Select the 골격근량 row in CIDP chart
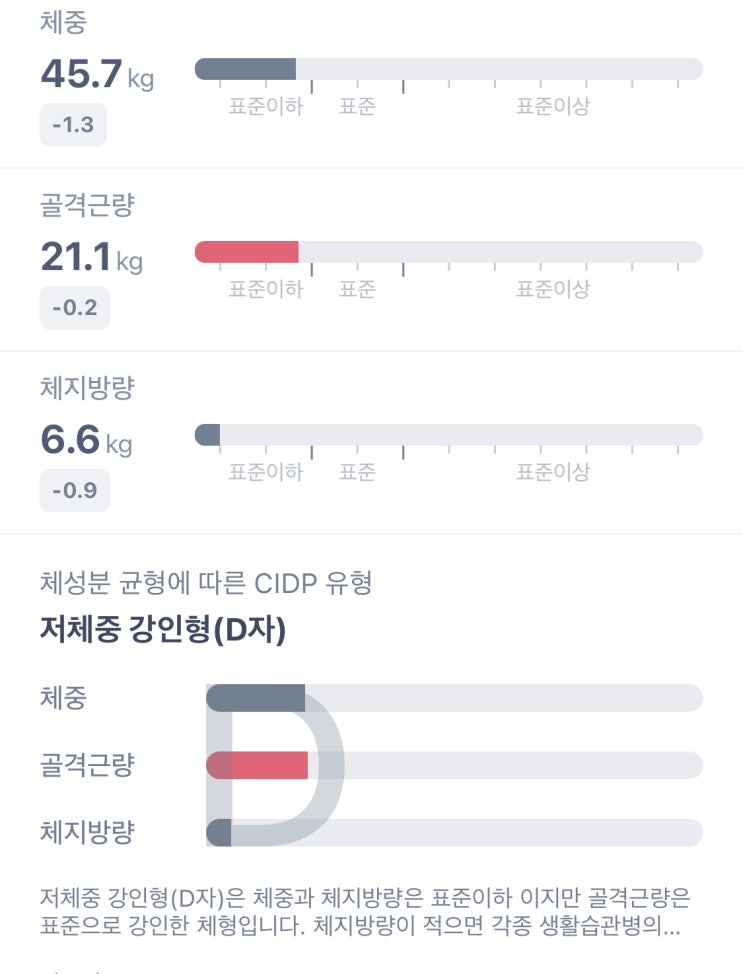743x974 pixels. 372,765
